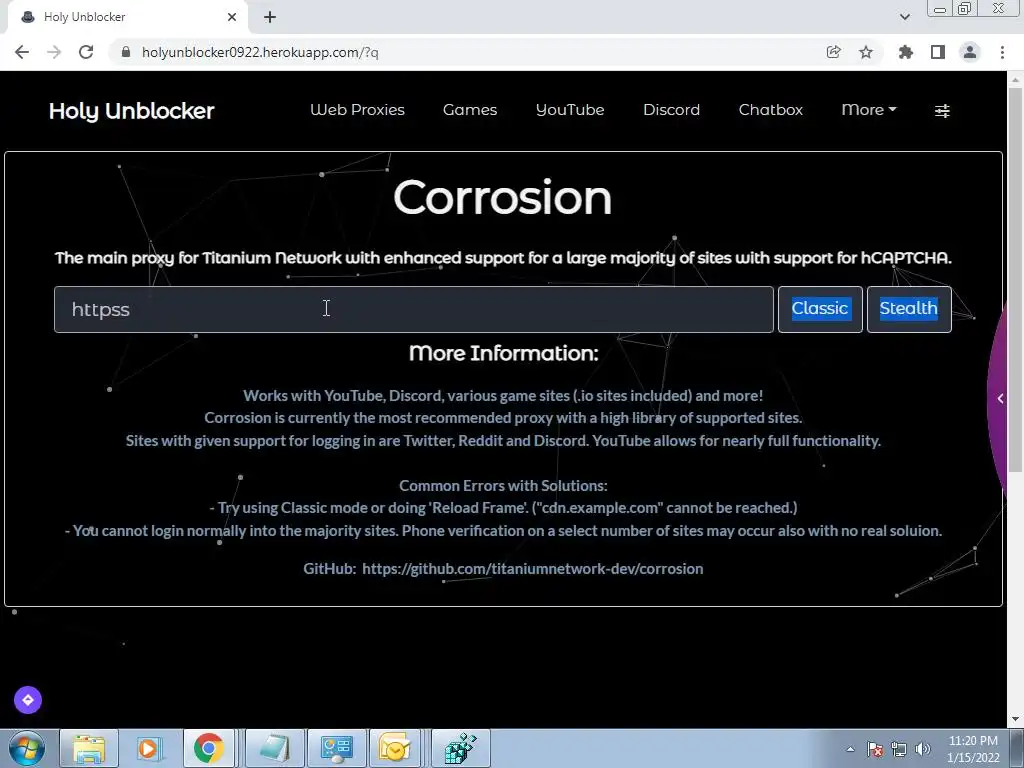The height and width of the screenshot is (768, 1024).
Task: Expand the side panel arrow on right edge
Action: [x=1000, y=398]
